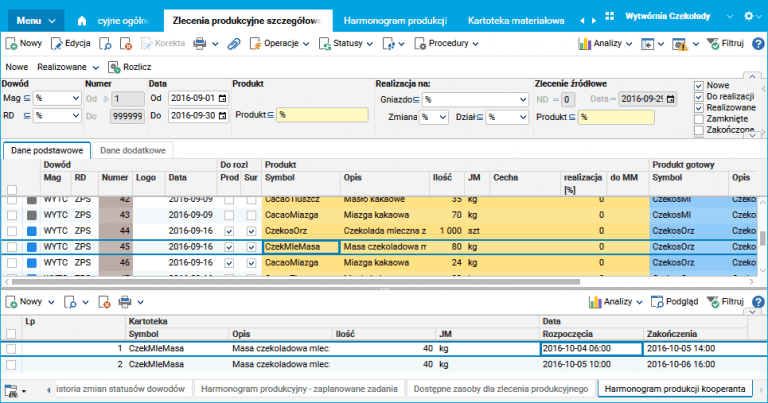Open Dostępne zasoby dla zlecenia produkcyjnego tab
This screenshot has height=403, width=768.
coord(501,389)
